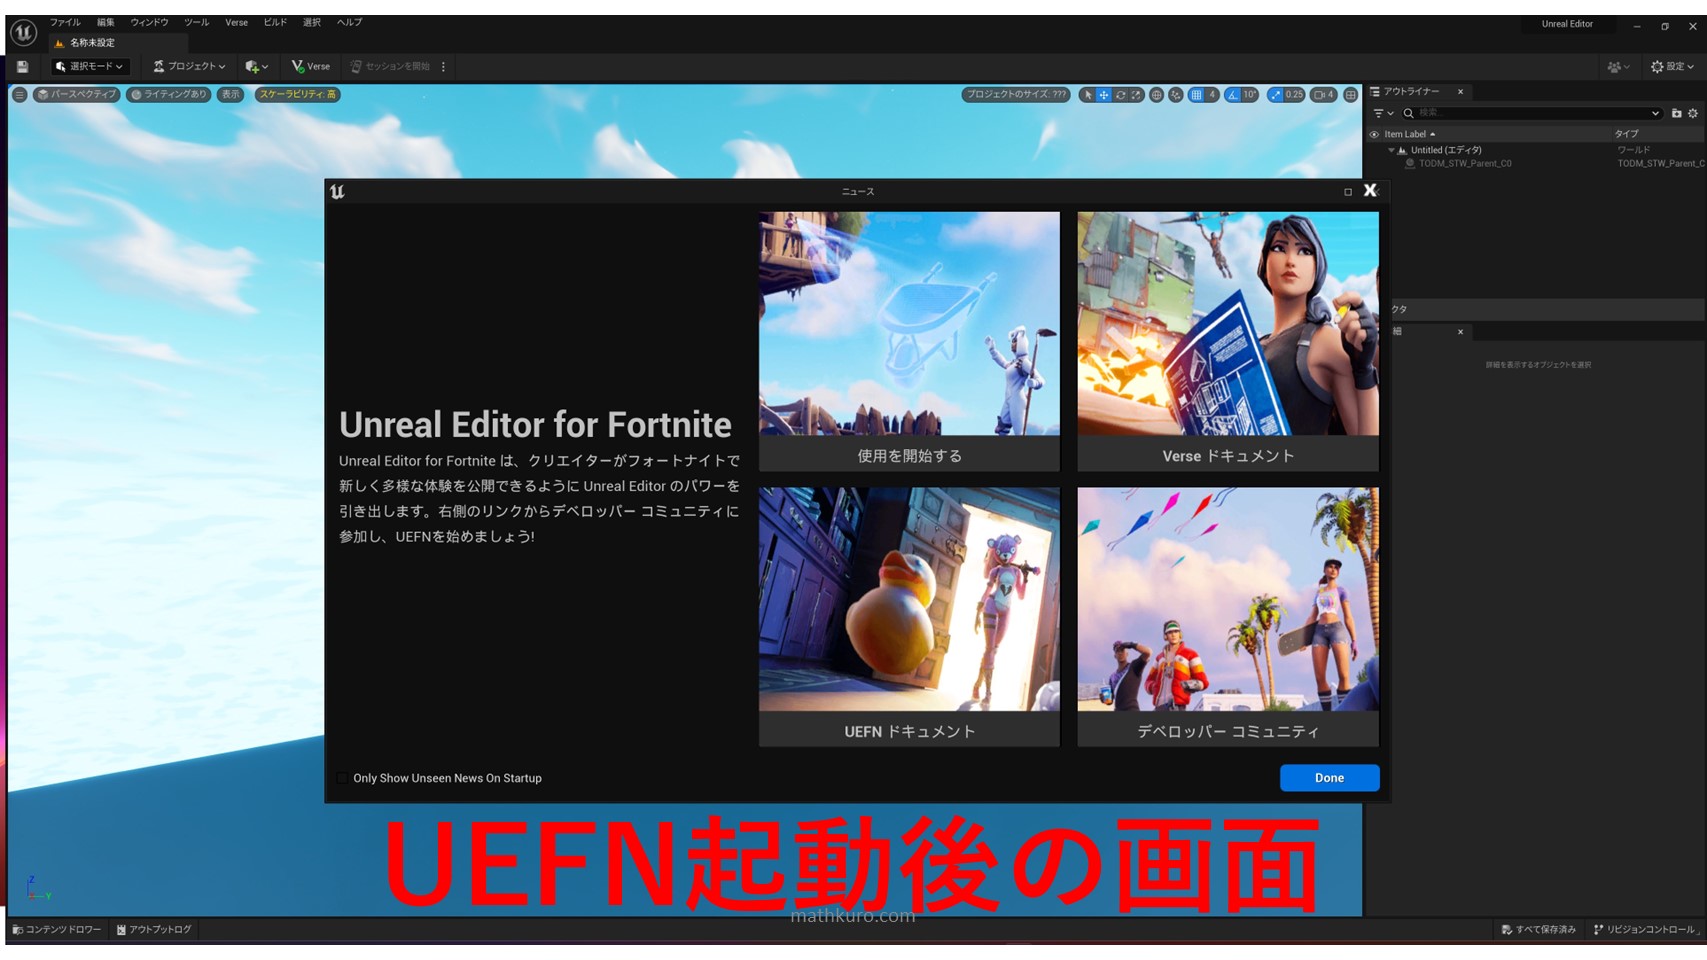Toggle rotation angle snapping icon

pyautogui.click(x=1233, y=95)
